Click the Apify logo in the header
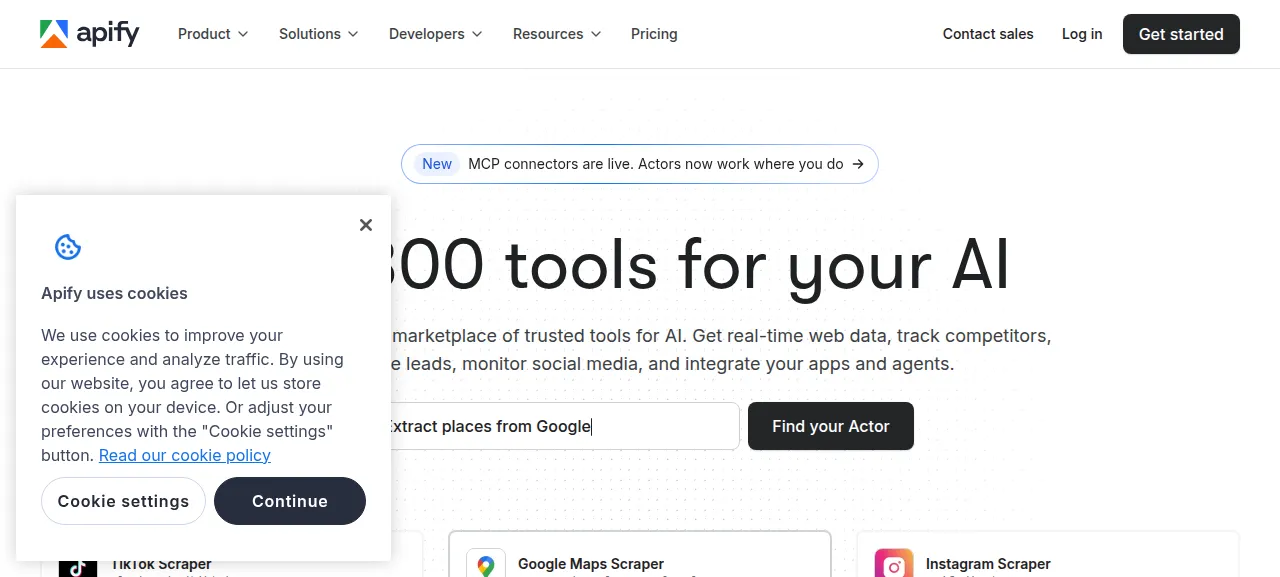Screen dimensions: 1280x577 90,34
